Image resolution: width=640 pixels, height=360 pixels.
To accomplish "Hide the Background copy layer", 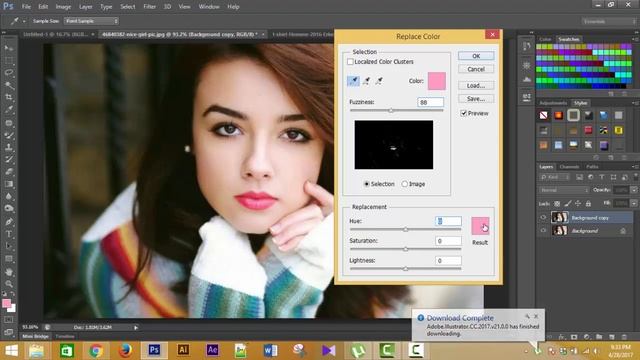I will pyautogui.click(x=543, y=218).
